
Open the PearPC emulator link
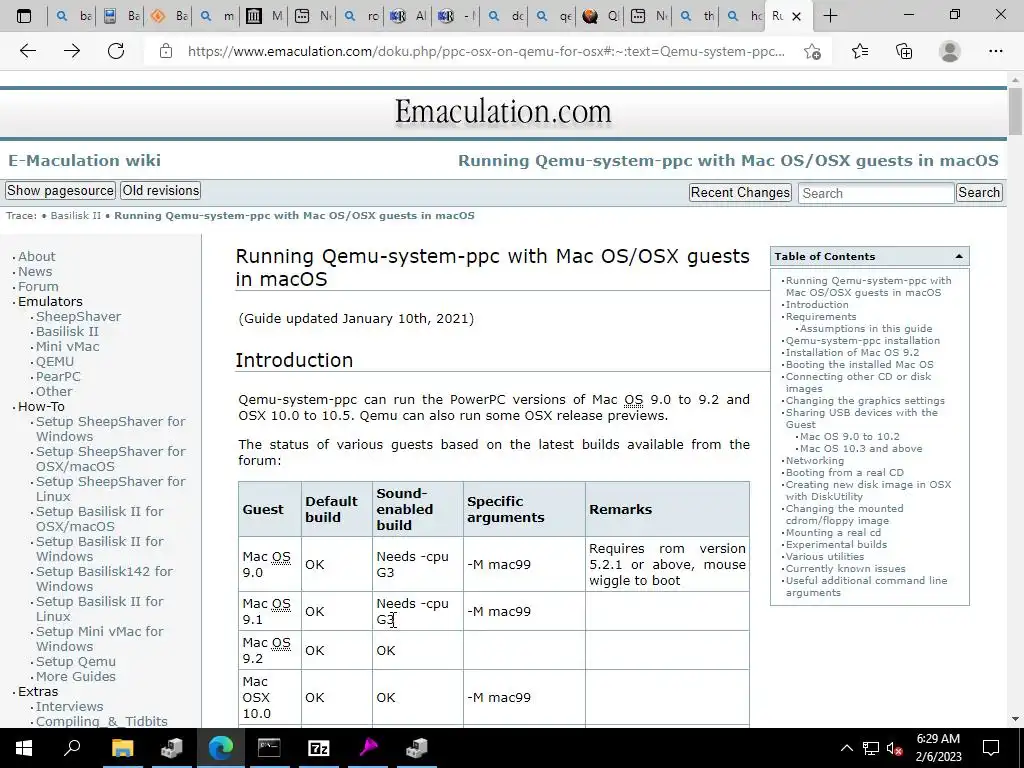click(58, 377)
